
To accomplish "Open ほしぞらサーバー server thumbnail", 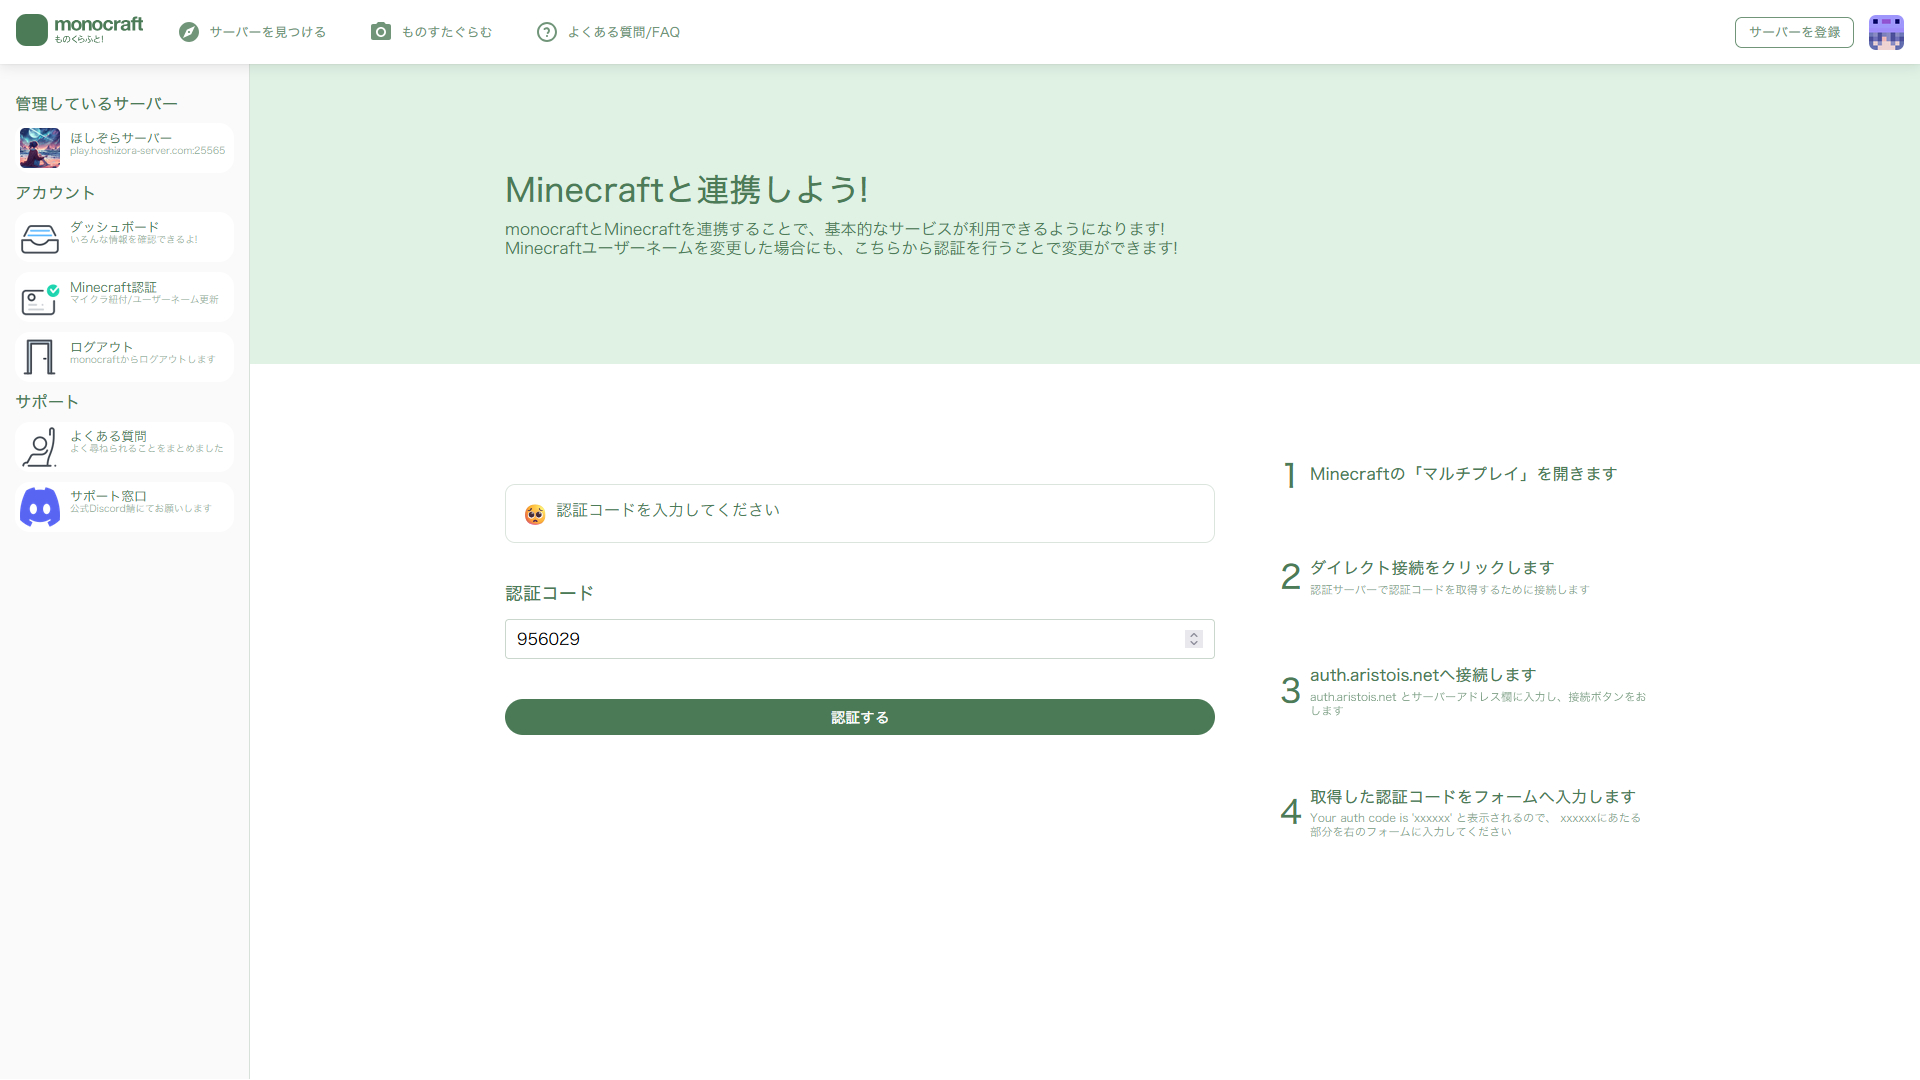I will pyautogui.click(x=40, y=148).
